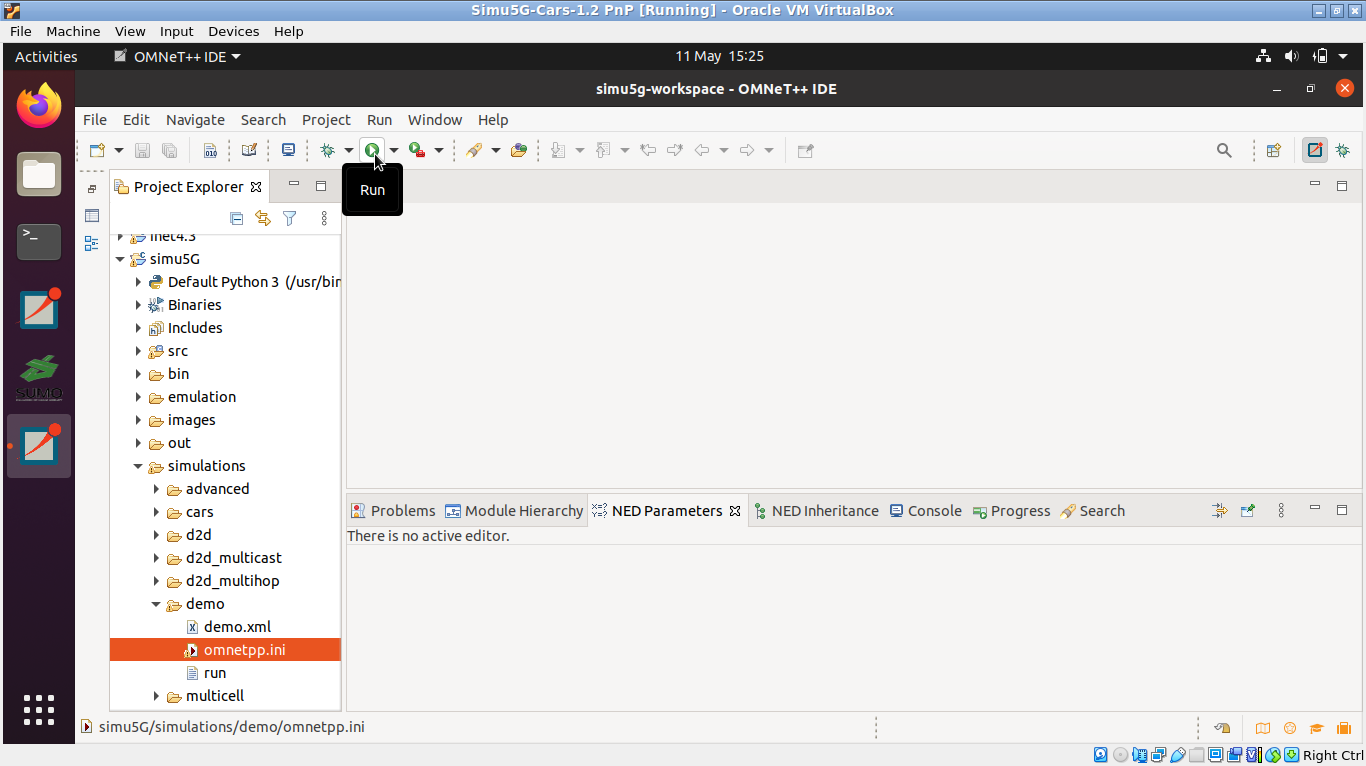
Task: Open Terminal from the Ubuntu dock
Action: click(x=39, y=242)
